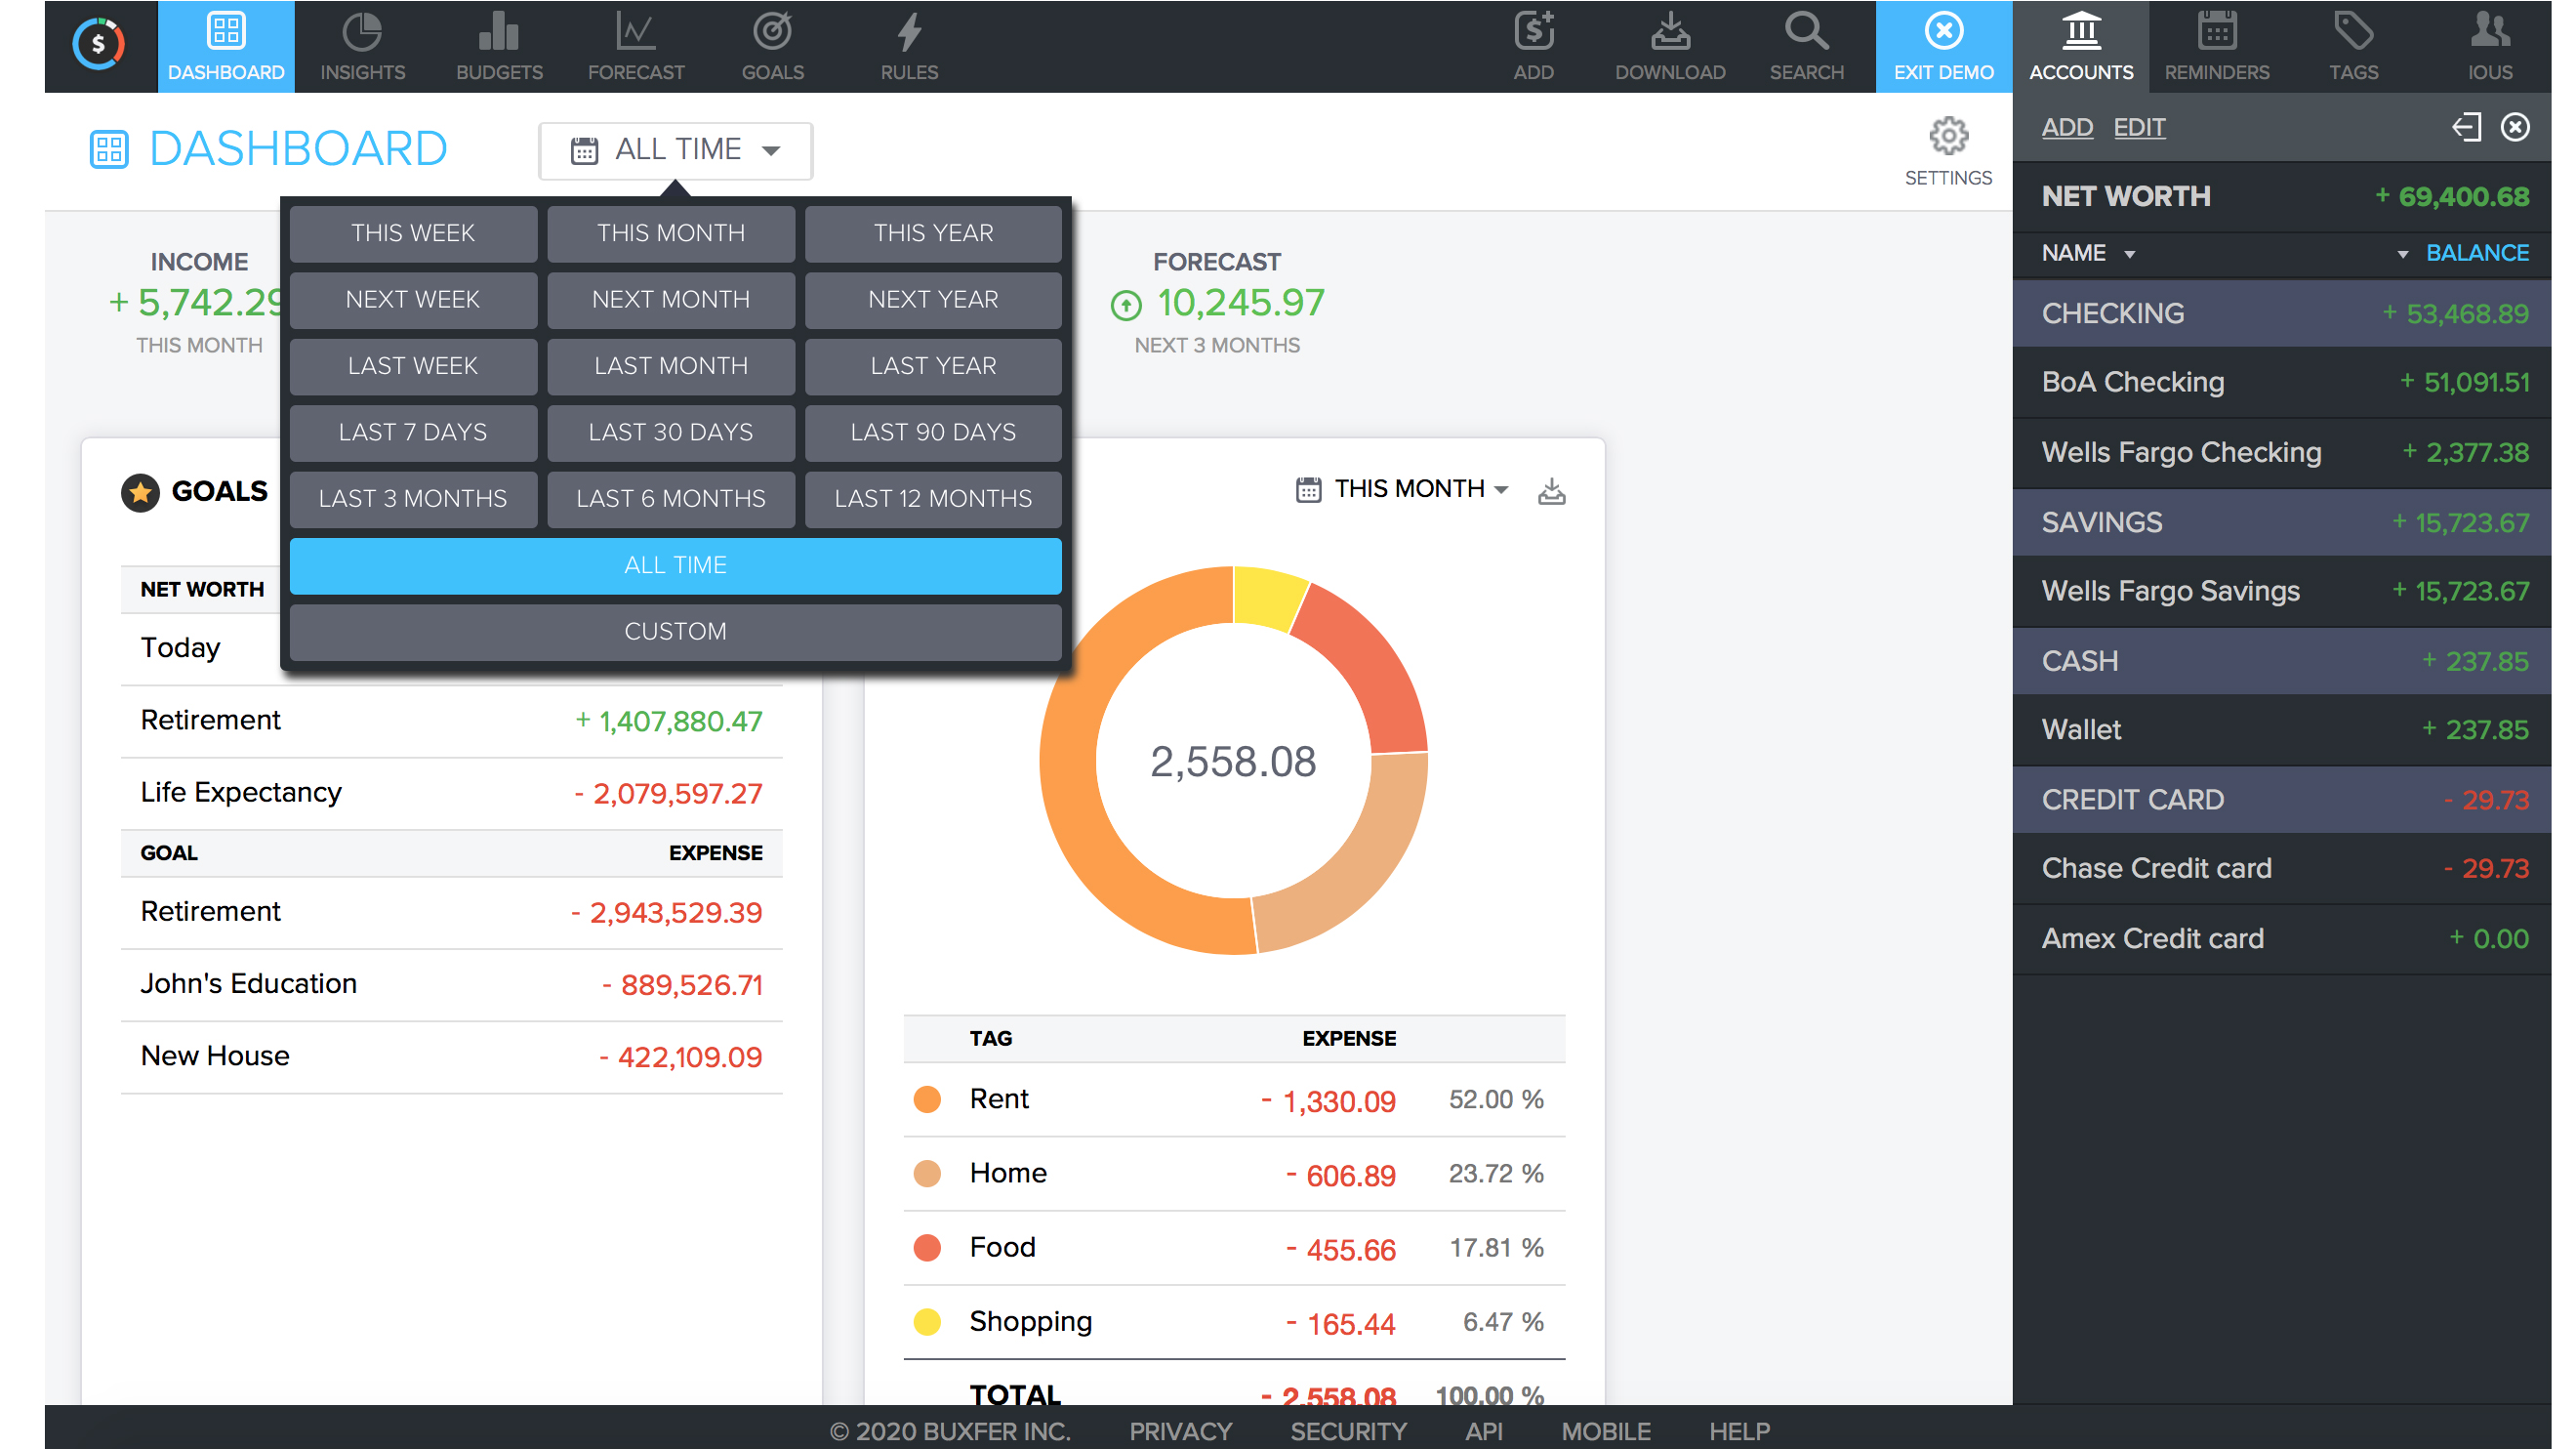Open the Chase Credit card account
This screenshot has width=2576, height=1449.
2282,868
